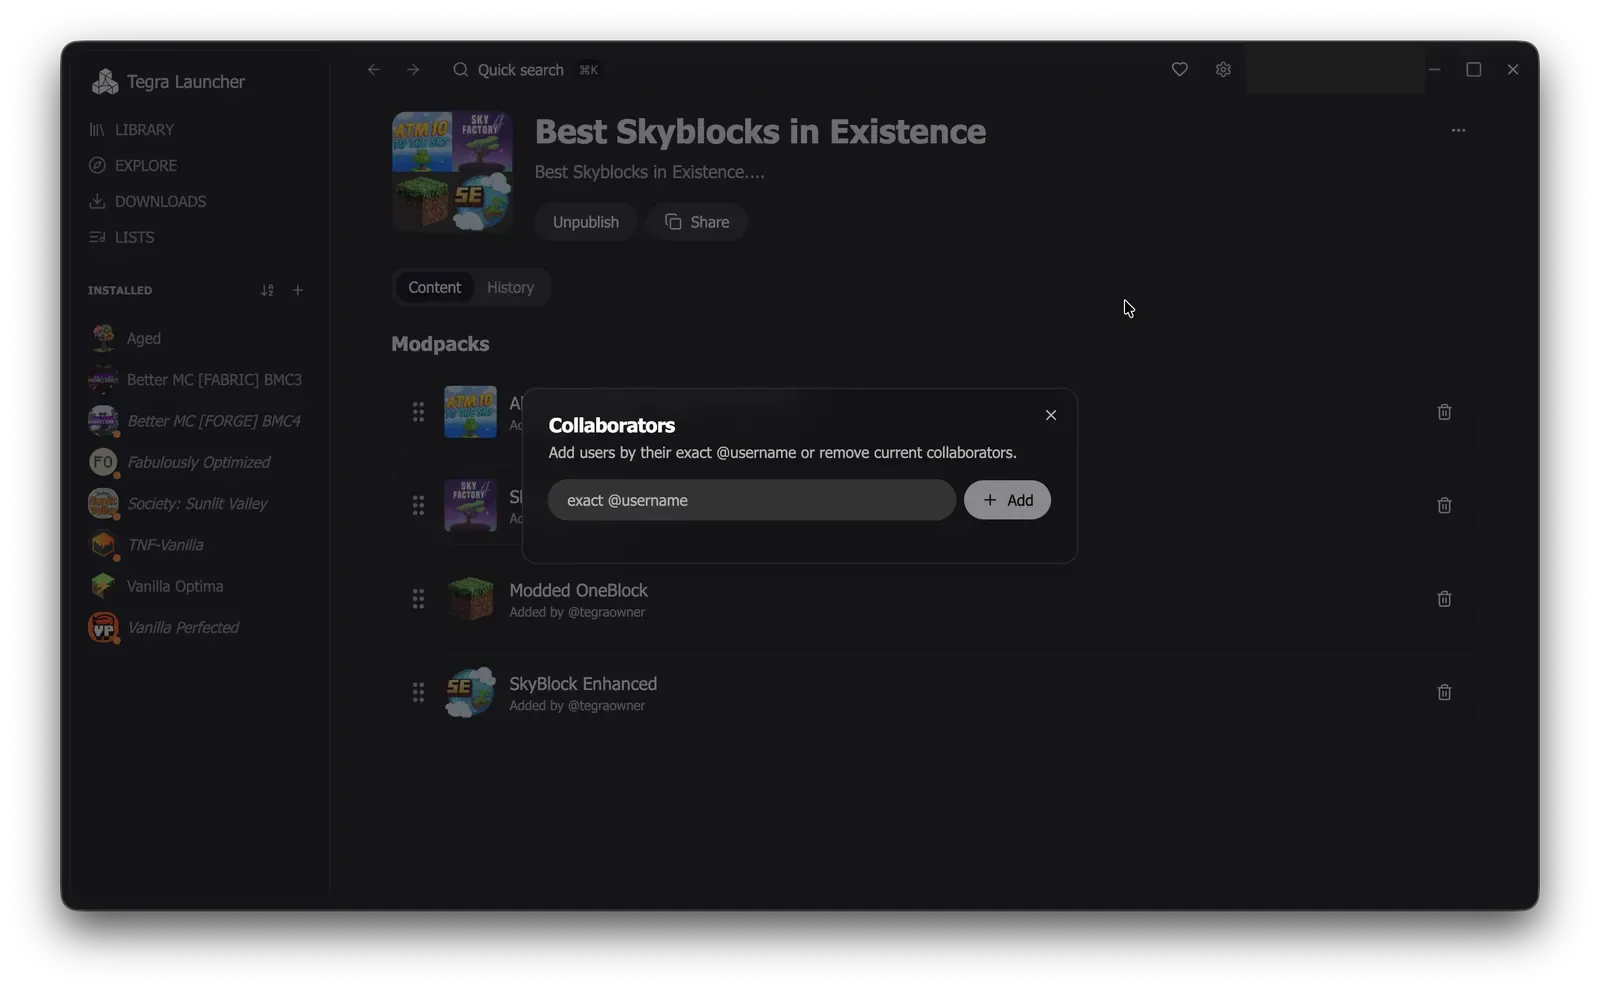
Task: Click the Share button
Action: 697,222
